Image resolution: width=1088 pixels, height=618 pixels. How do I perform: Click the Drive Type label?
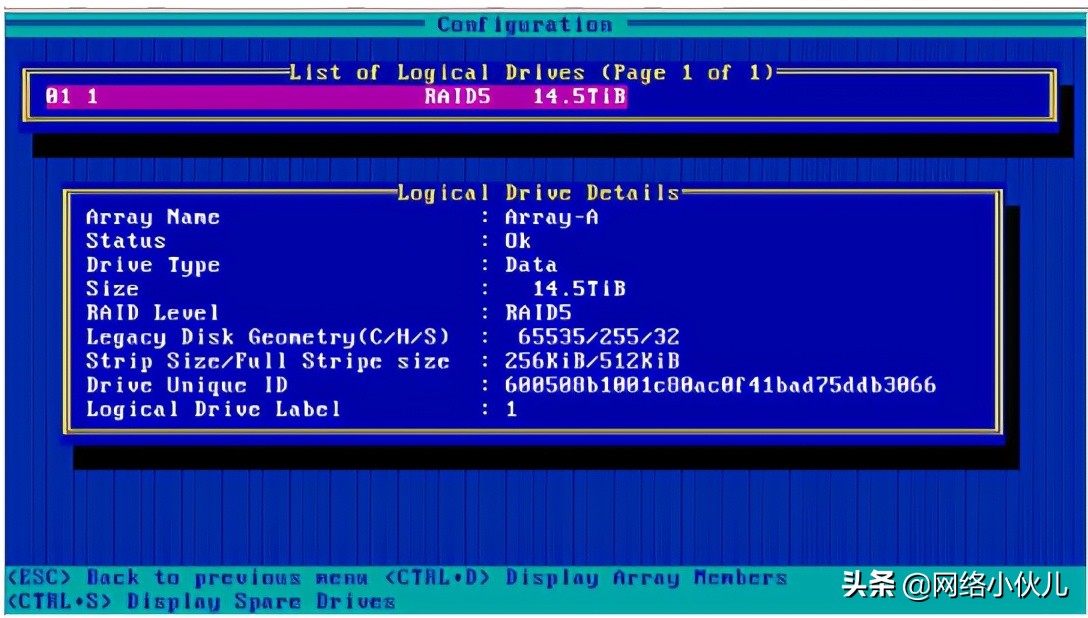point(153,266)
